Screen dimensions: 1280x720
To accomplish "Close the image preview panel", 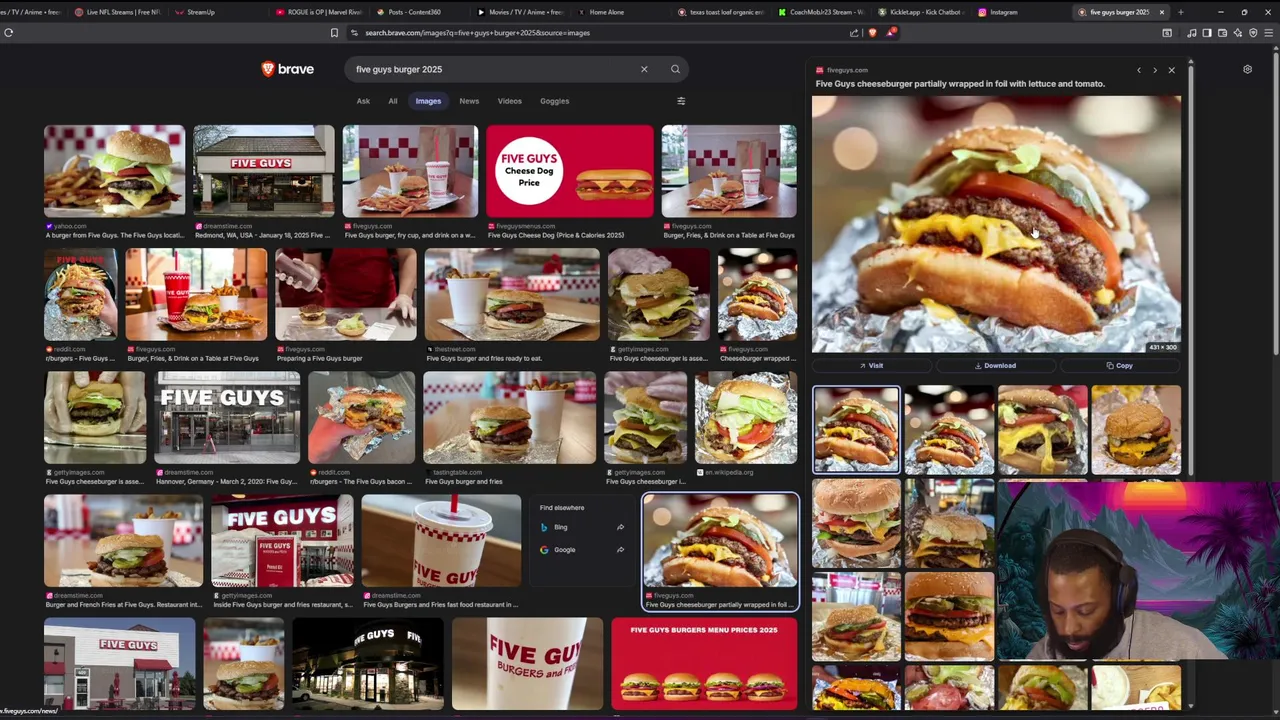I will (x=1172, y=70).
